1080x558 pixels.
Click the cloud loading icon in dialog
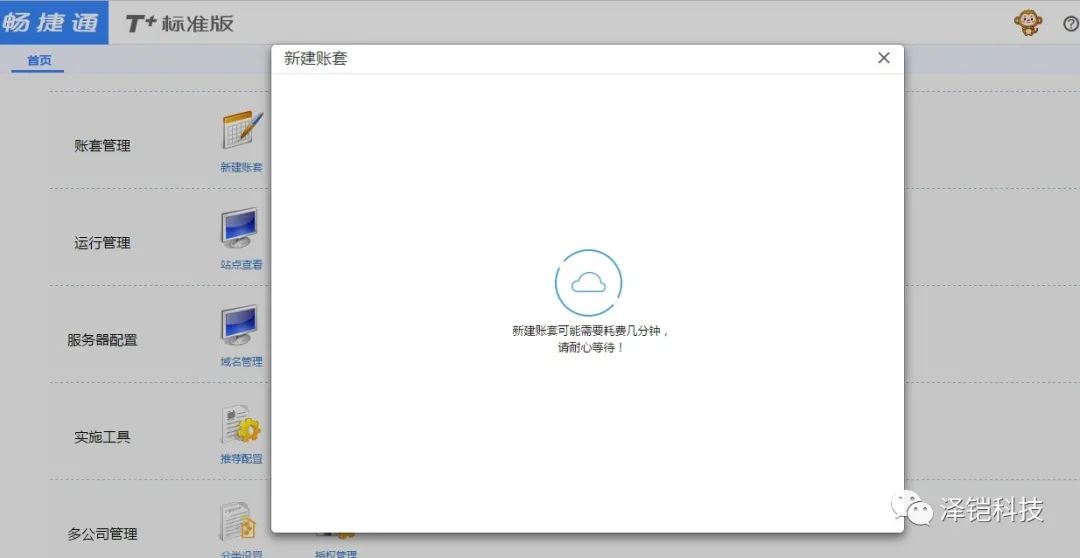(588, 283)
